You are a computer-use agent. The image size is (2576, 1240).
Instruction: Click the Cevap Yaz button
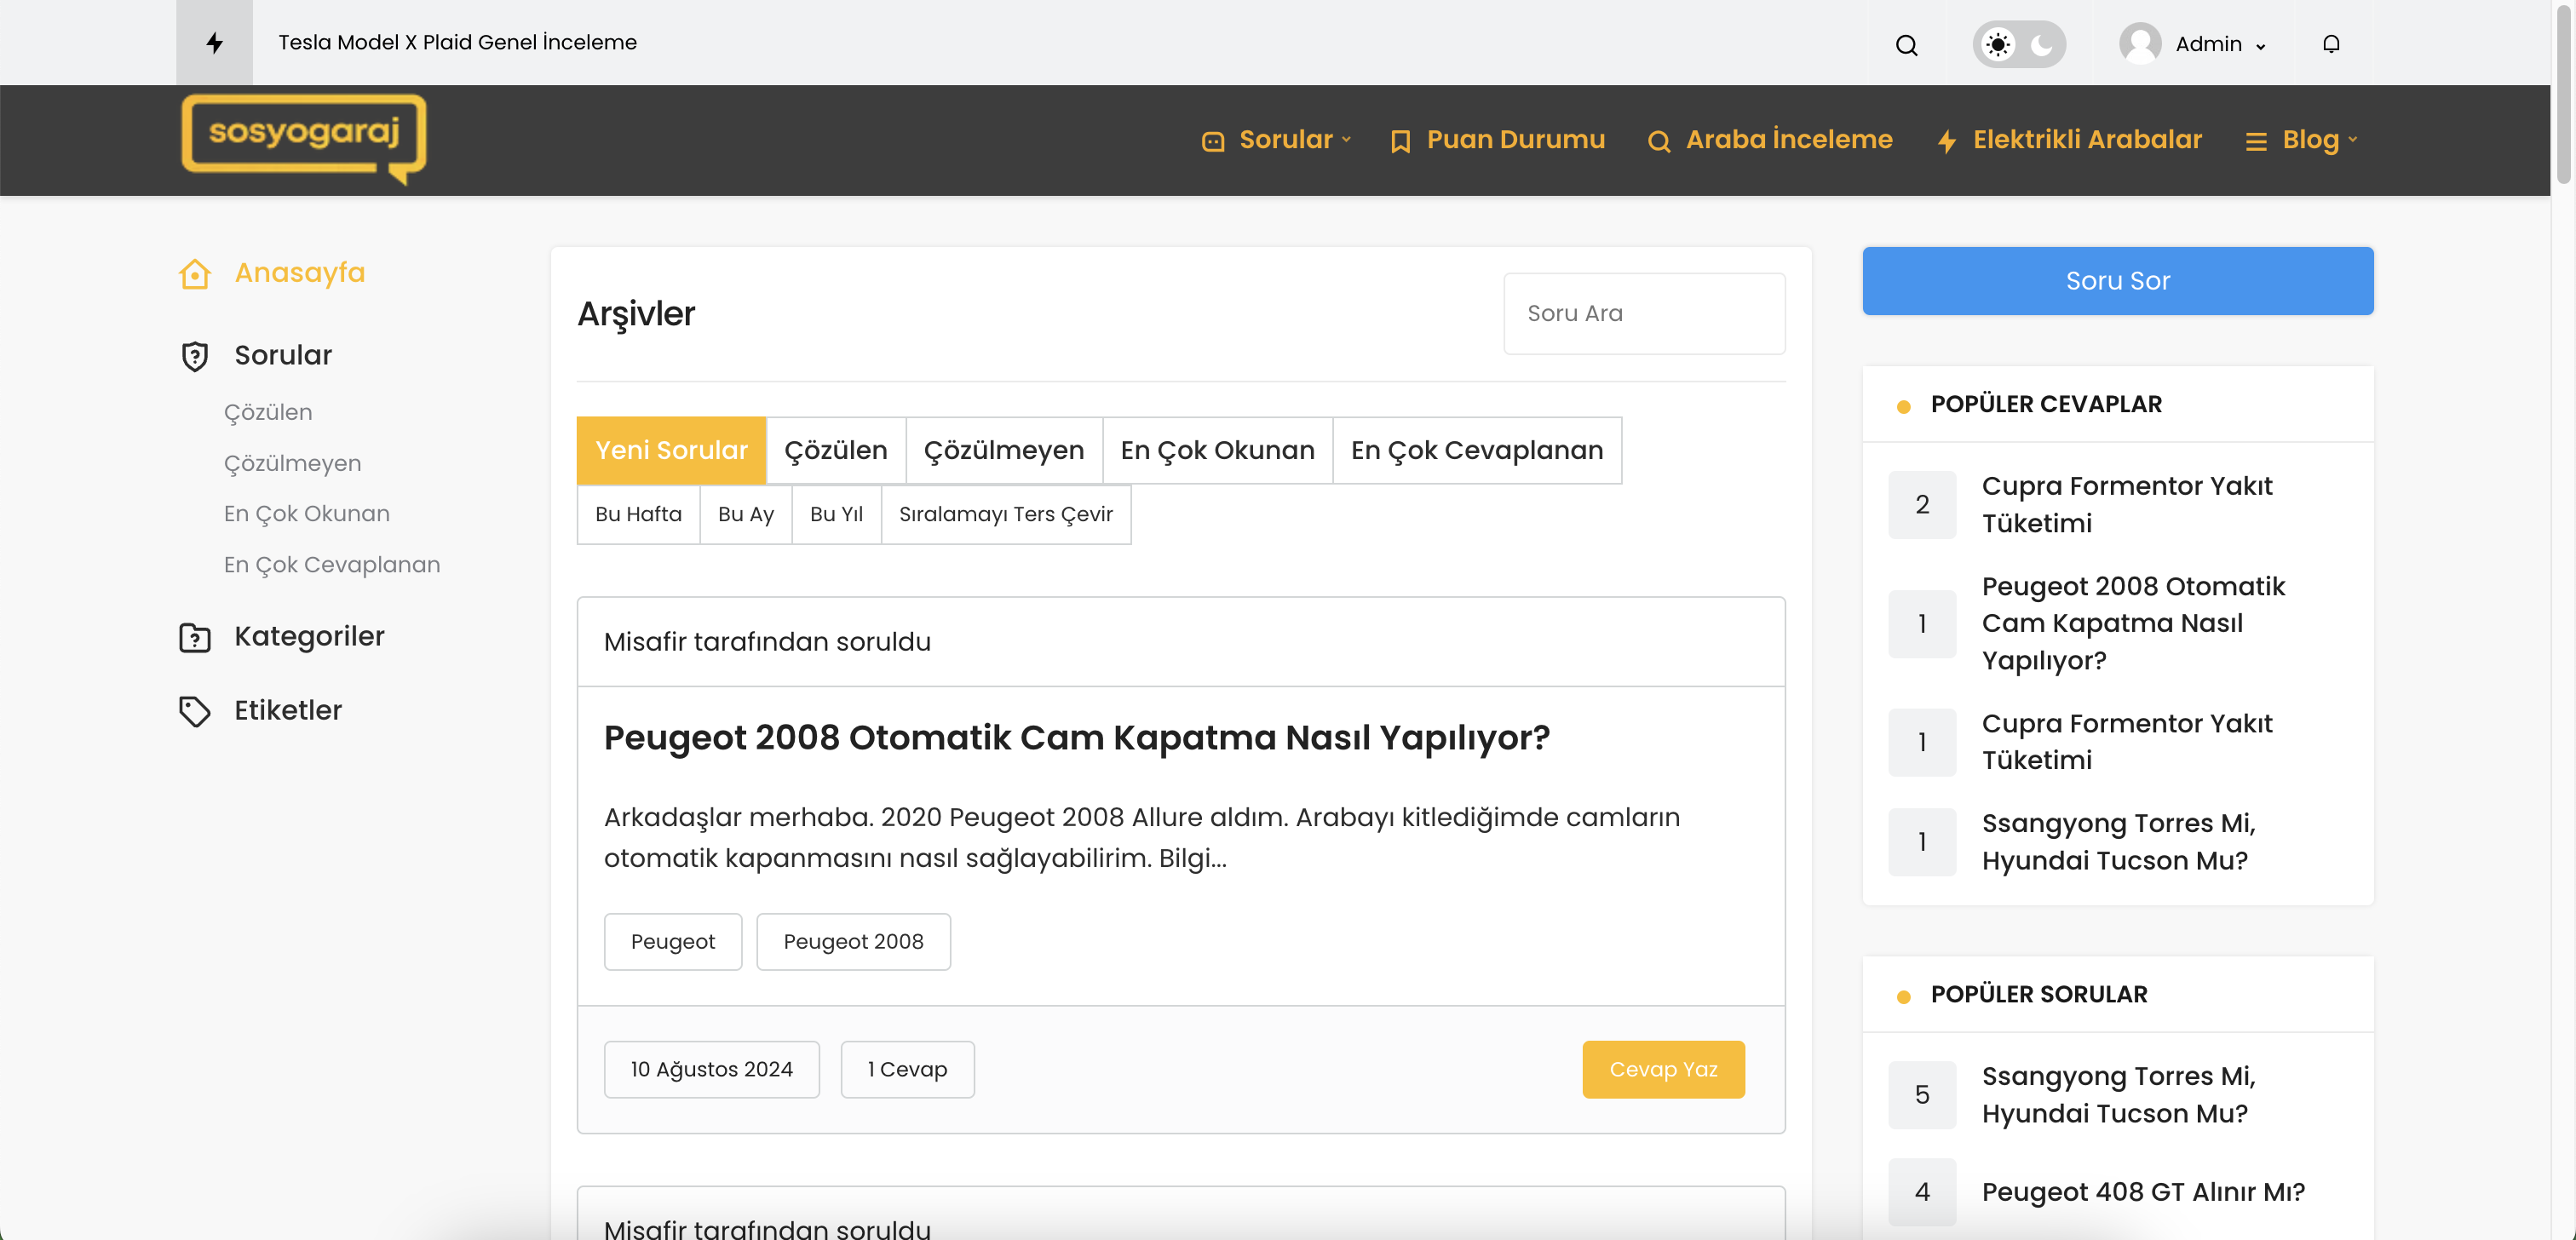(1663, 1070)
